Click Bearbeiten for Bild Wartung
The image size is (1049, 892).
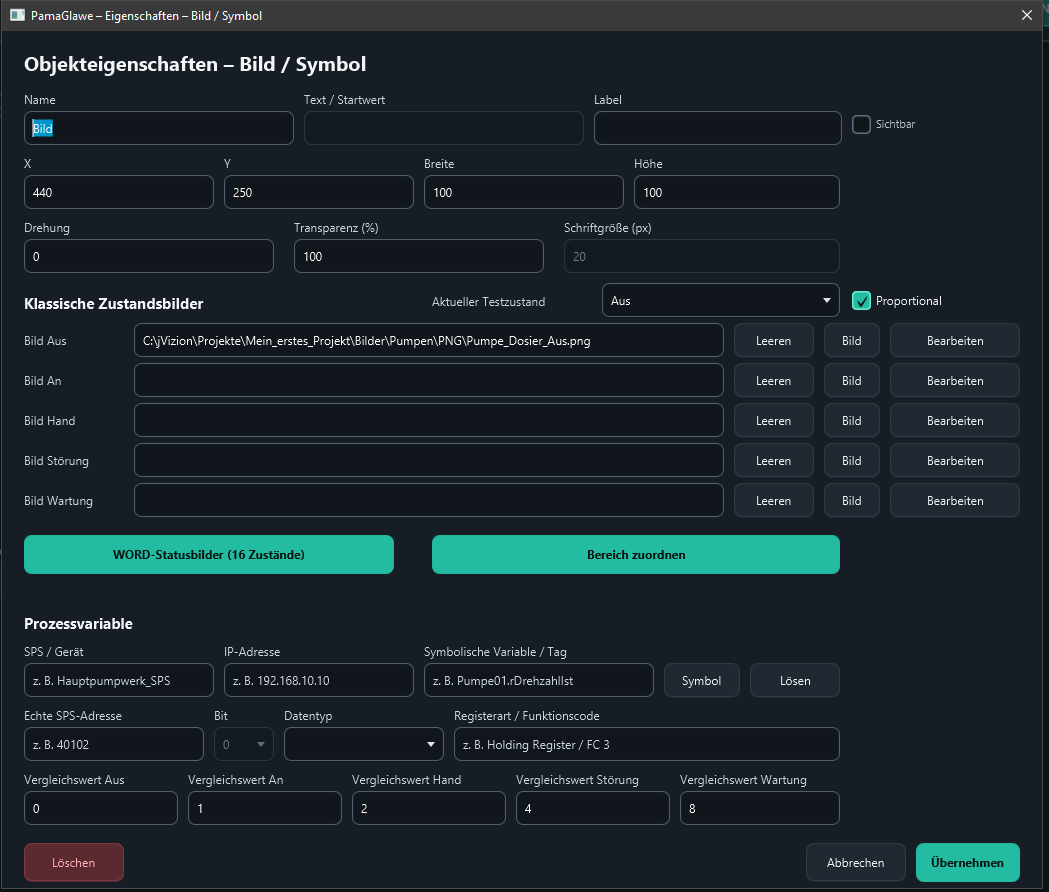point(955,501)
